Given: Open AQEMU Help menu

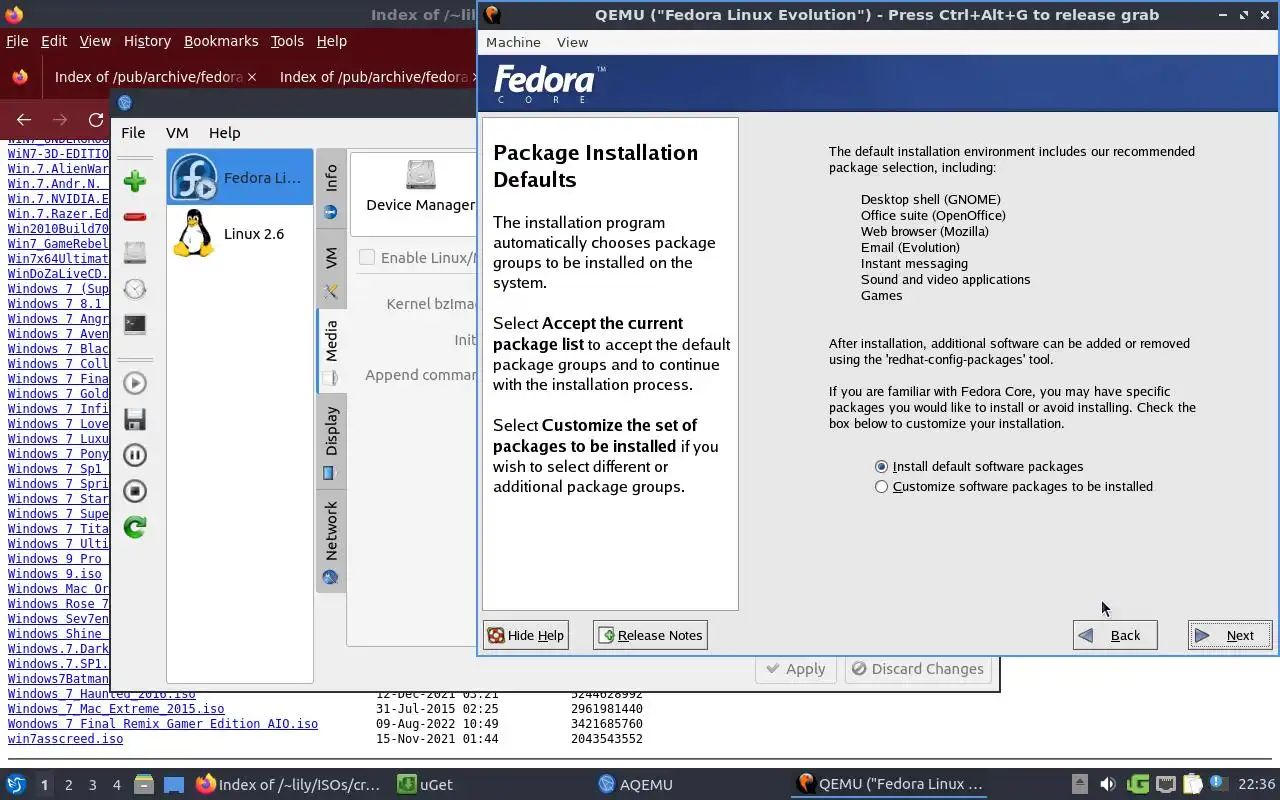Looking at the screenshot, I should tap(224, 132).
